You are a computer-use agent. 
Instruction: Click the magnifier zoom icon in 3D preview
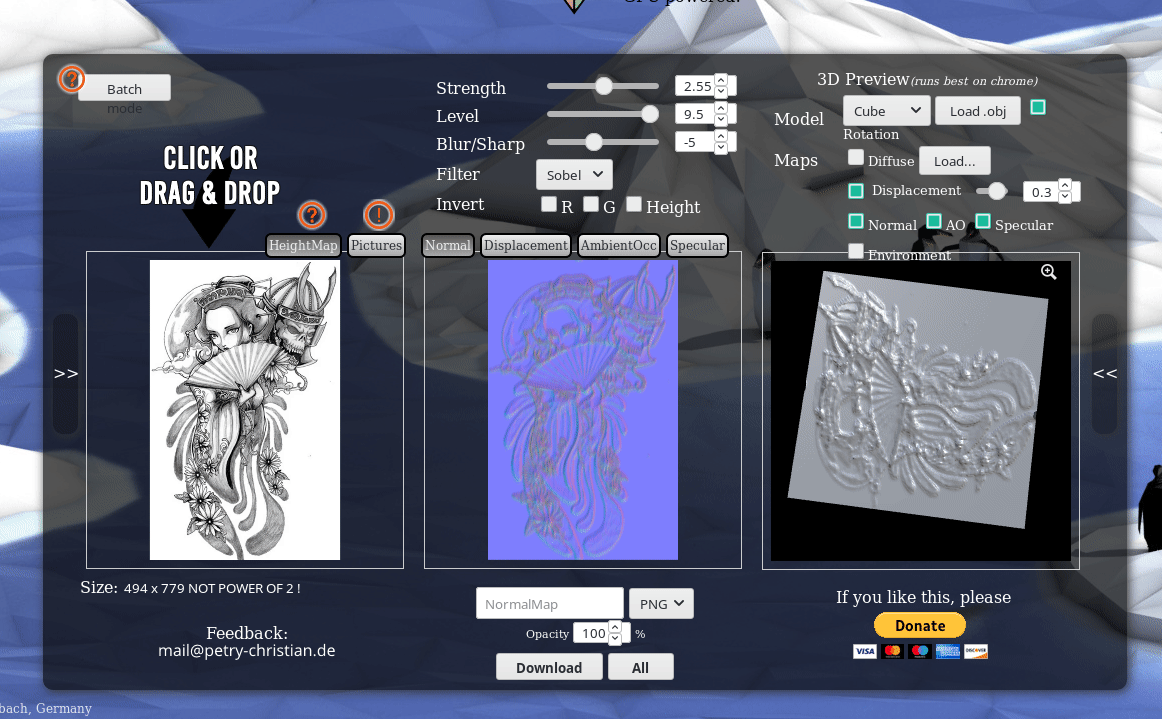coord(1048,271)
